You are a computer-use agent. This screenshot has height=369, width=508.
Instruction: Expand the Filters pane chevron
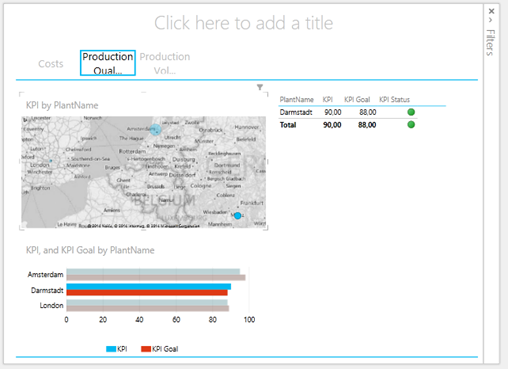(491, 20)
